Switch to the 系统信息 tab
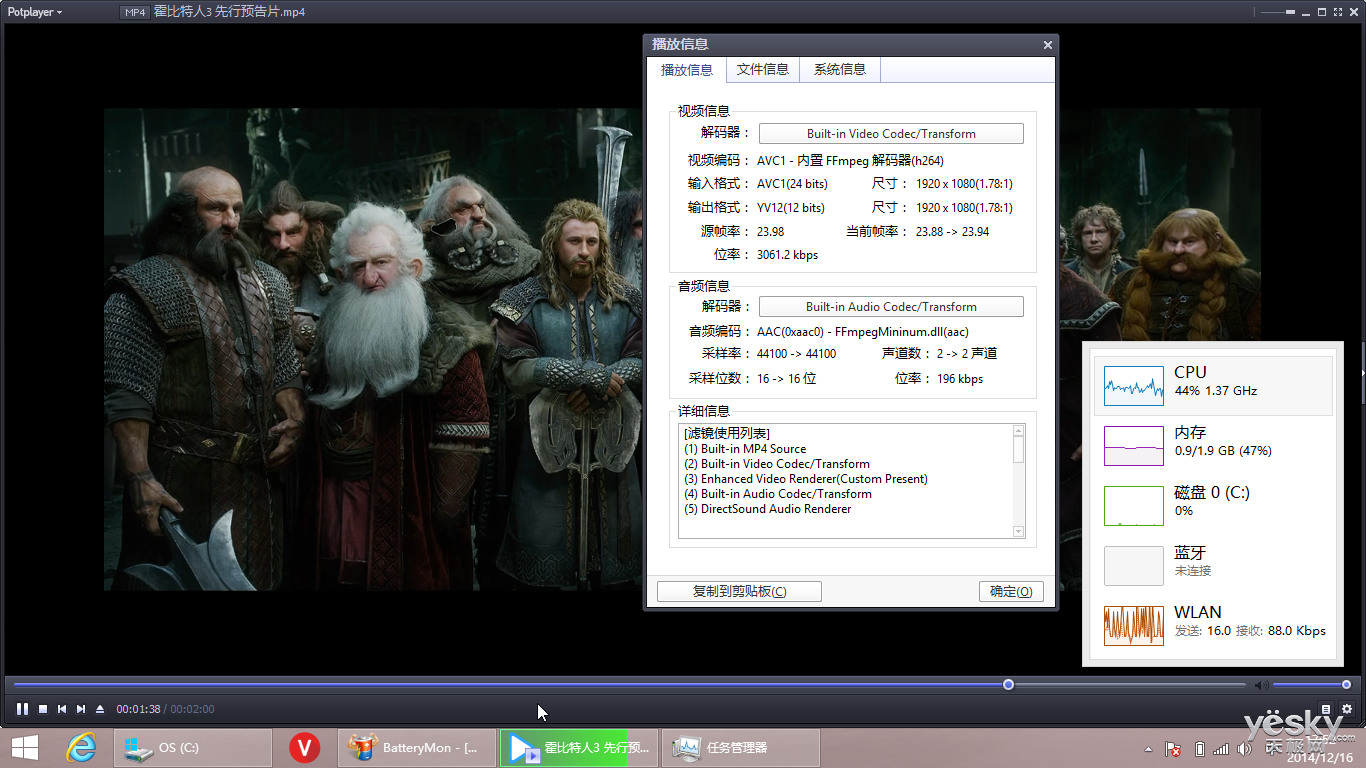The width and height of the screenshot is (1366, 768). tap(840, 69)
